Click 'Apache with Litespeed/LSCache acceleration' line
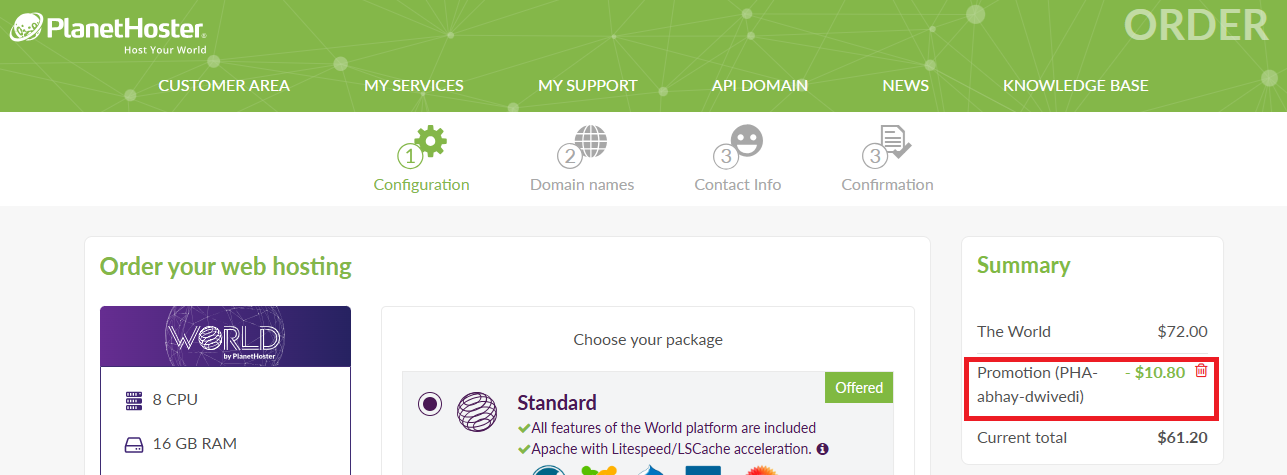 666,449
